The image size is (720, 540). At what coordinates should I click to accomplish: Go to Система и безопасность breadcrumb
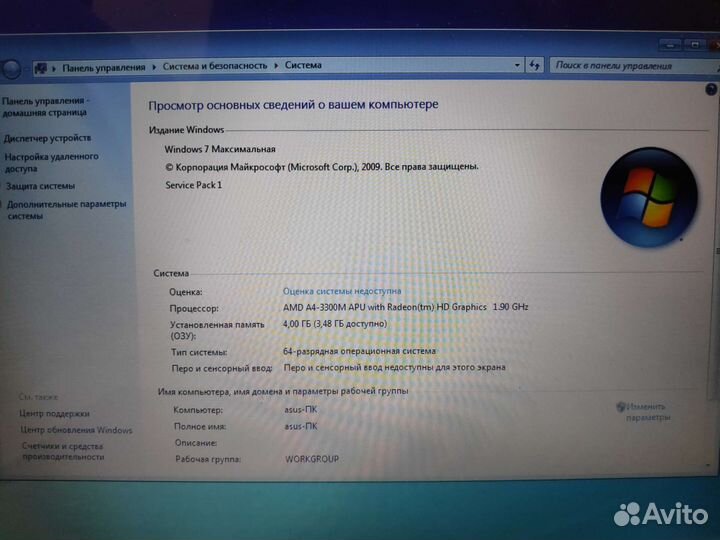(x=214, y=66)
